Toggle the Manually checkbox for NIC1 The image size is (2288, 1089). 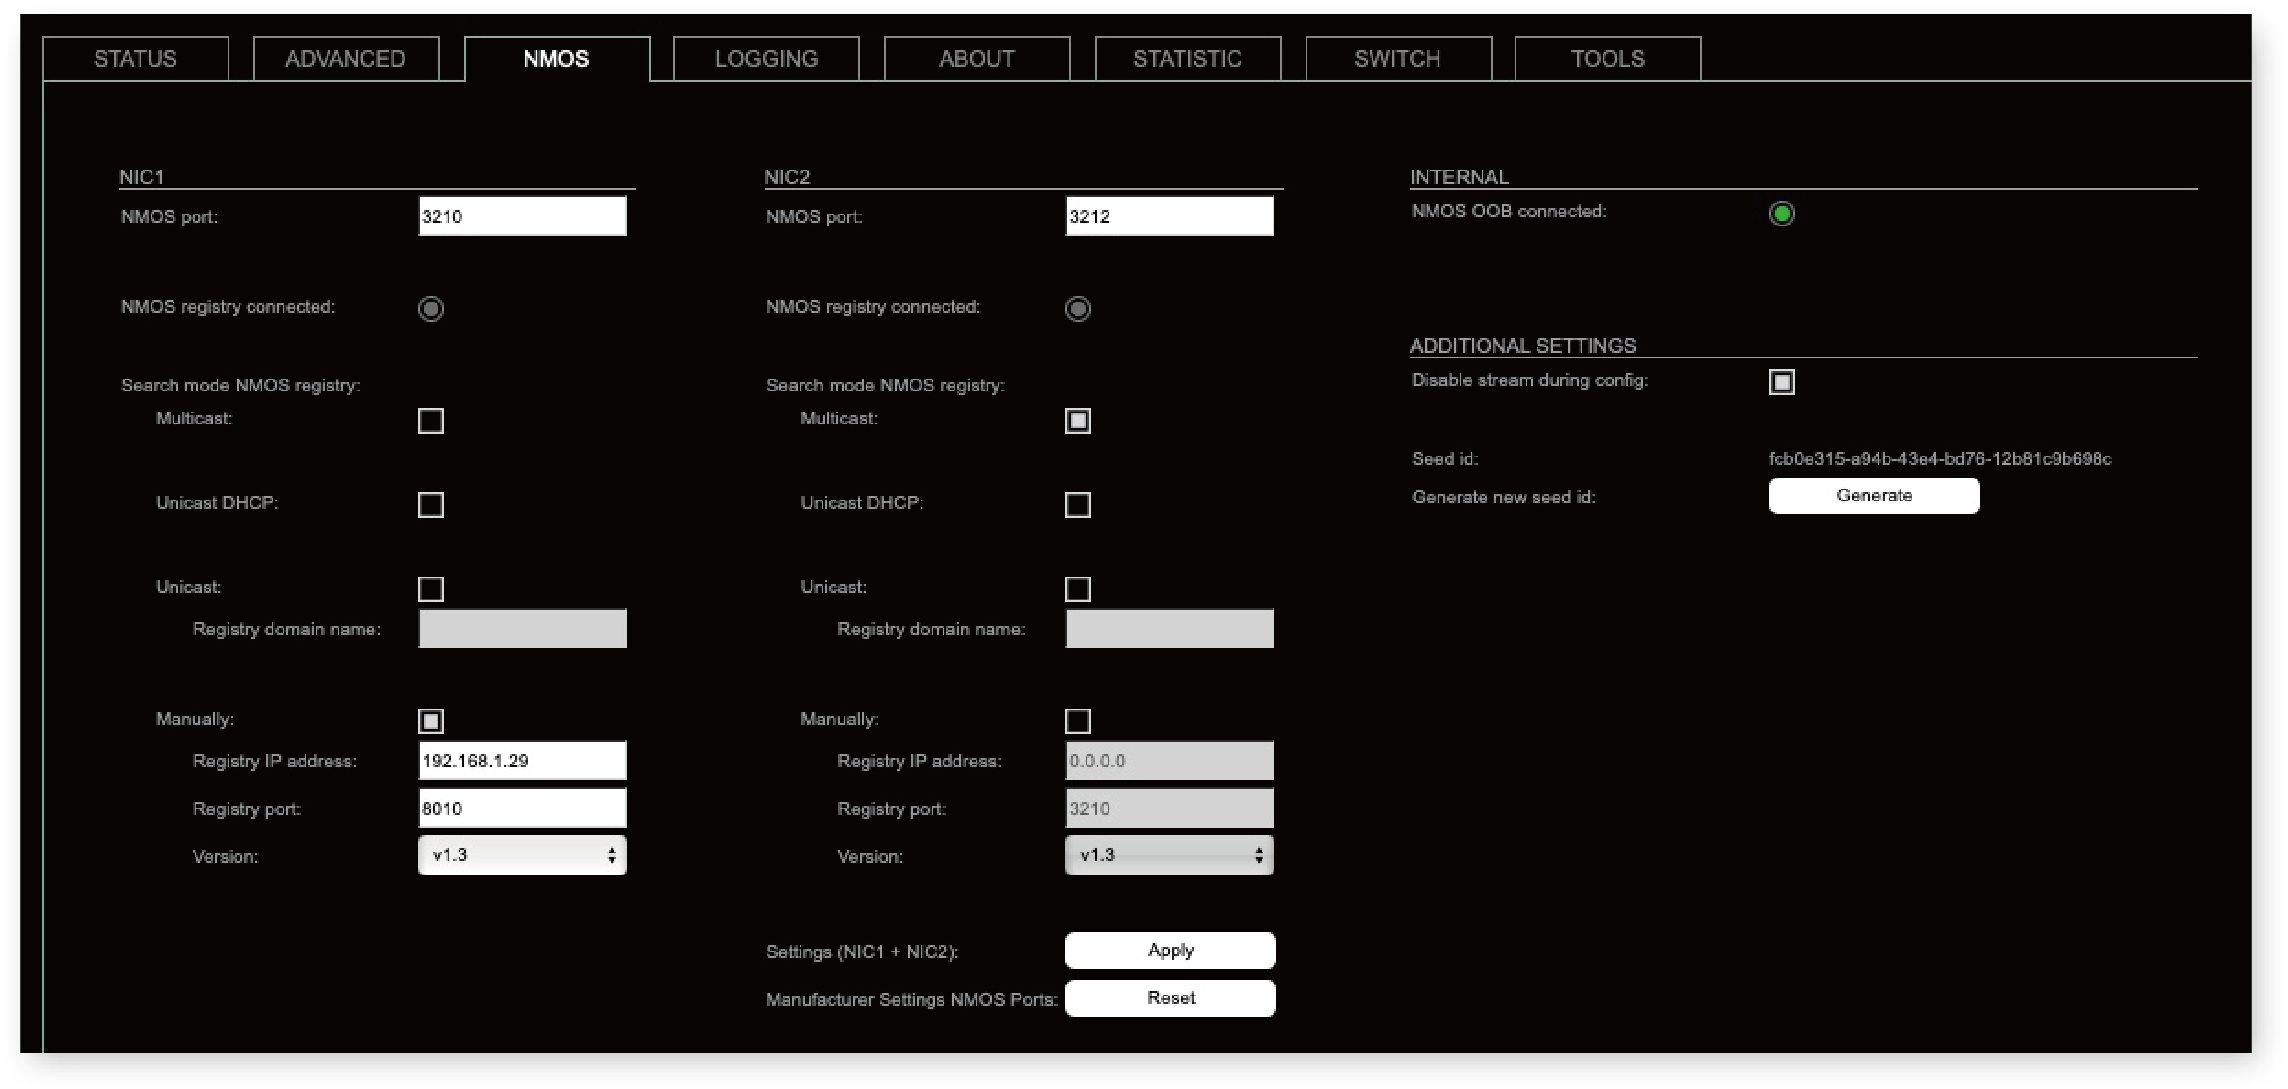[431, 721]
